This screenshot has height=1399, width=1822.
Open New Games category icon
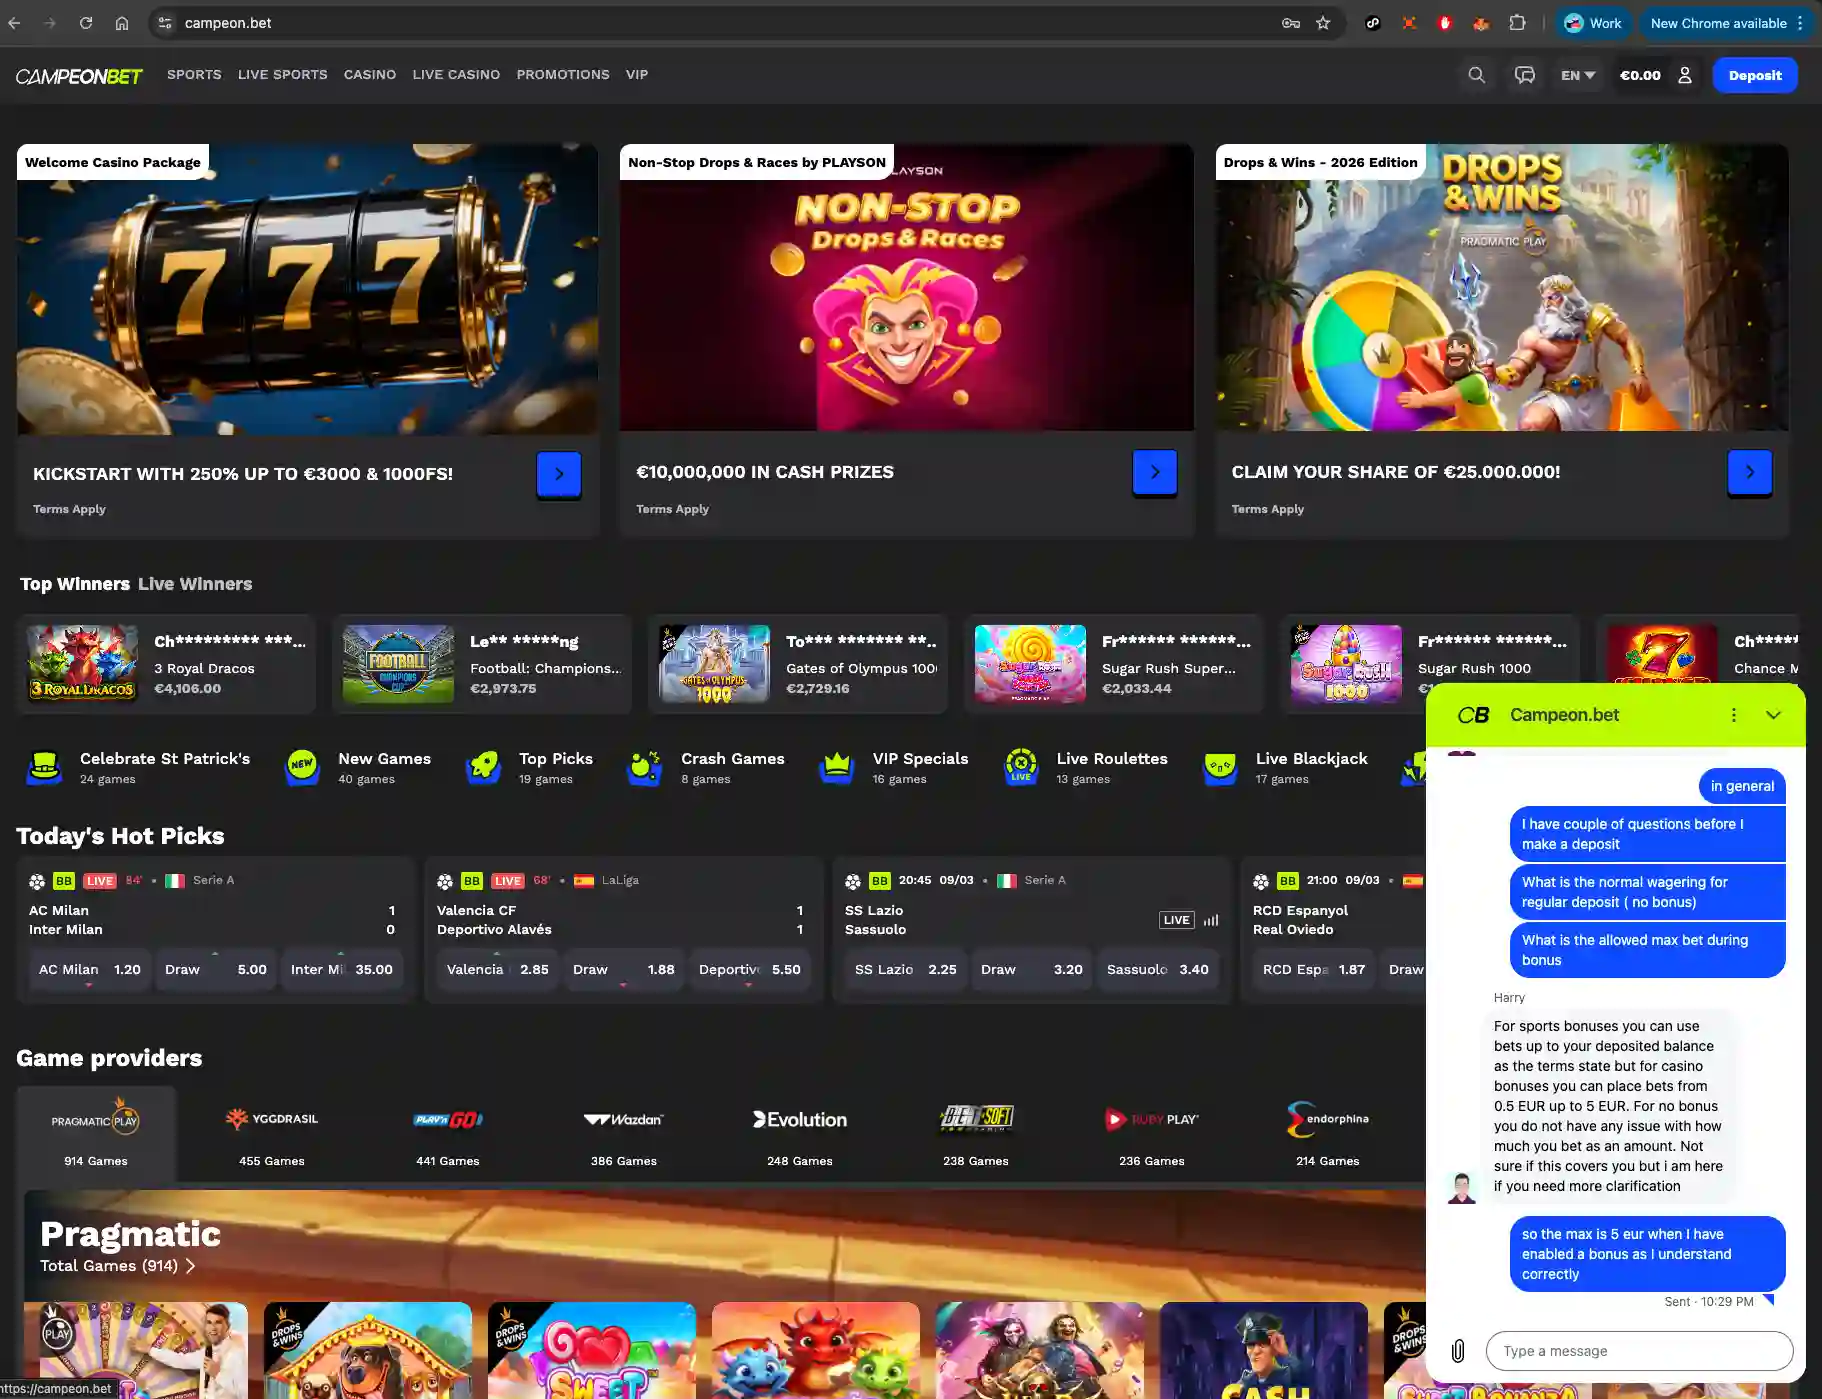point(302,767)
